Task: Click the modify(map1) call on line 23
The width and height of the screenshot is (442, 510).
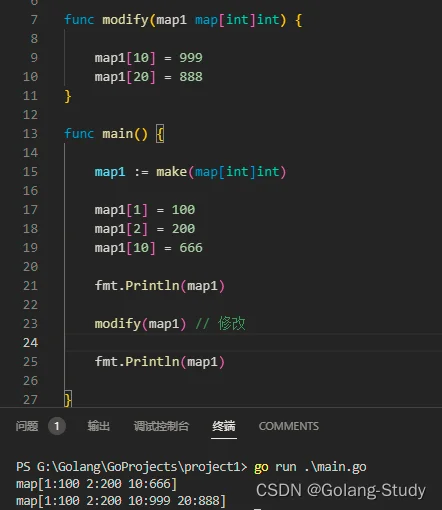Action: pyautogui.click(x=140, y=324)
